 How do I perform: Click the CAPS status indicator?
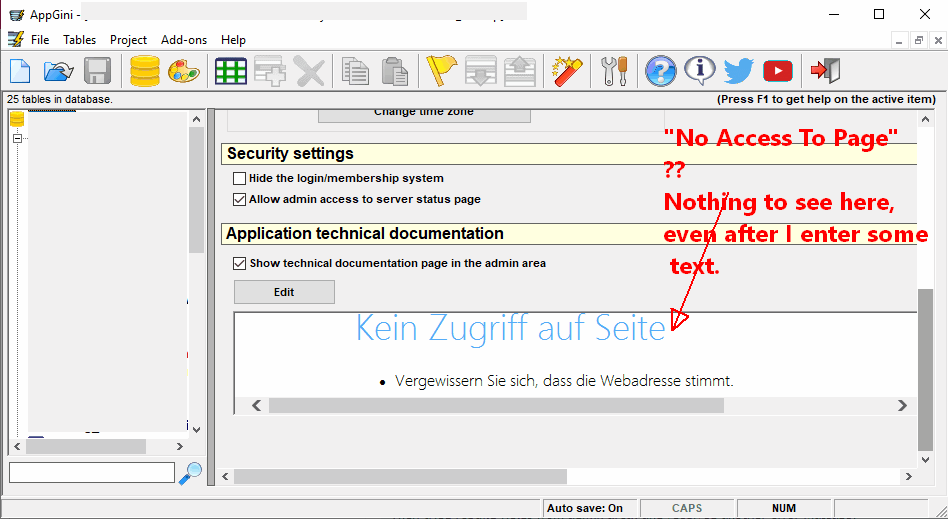(687, 508)
